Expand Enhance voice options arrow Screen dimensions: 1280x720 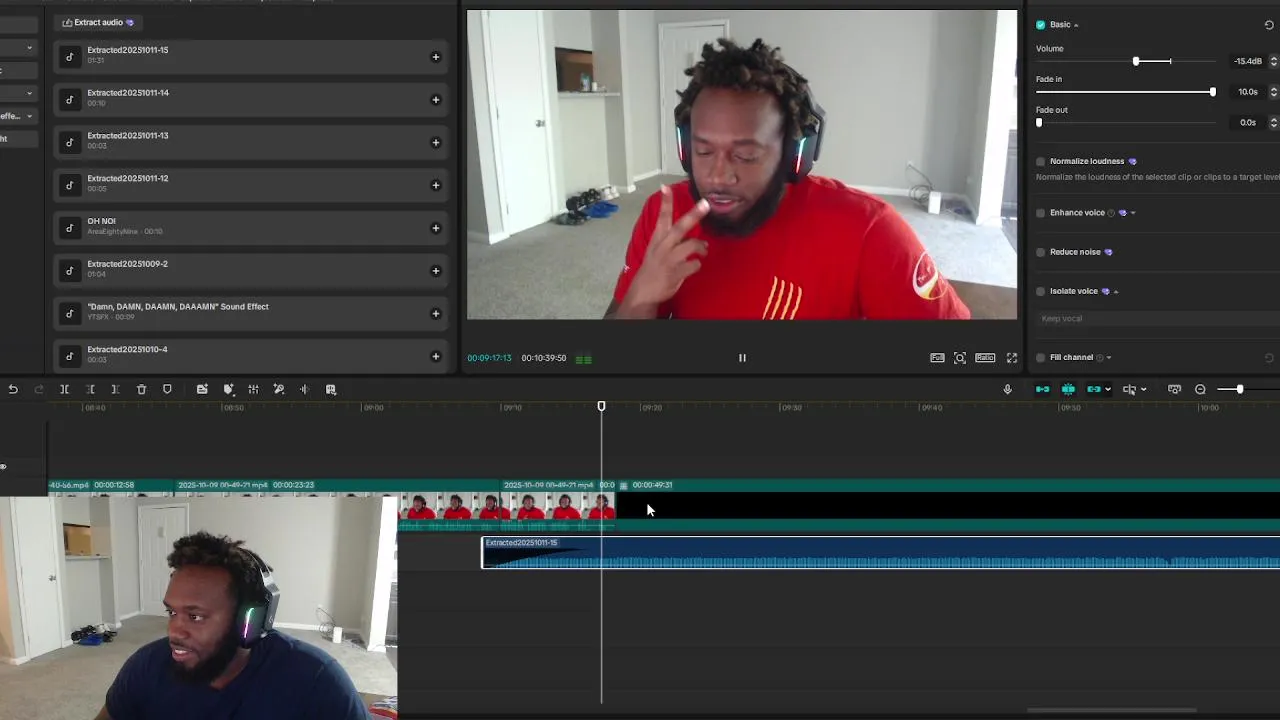click(1132, 213)
